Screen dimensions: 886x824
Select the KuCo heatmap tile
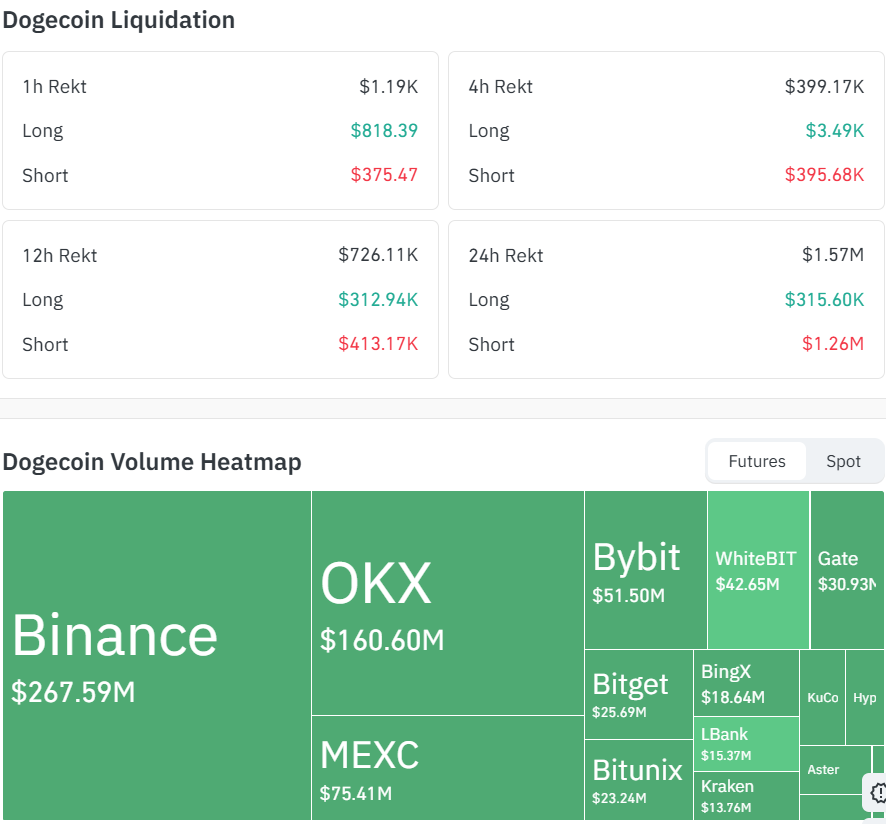pos(823,697)
